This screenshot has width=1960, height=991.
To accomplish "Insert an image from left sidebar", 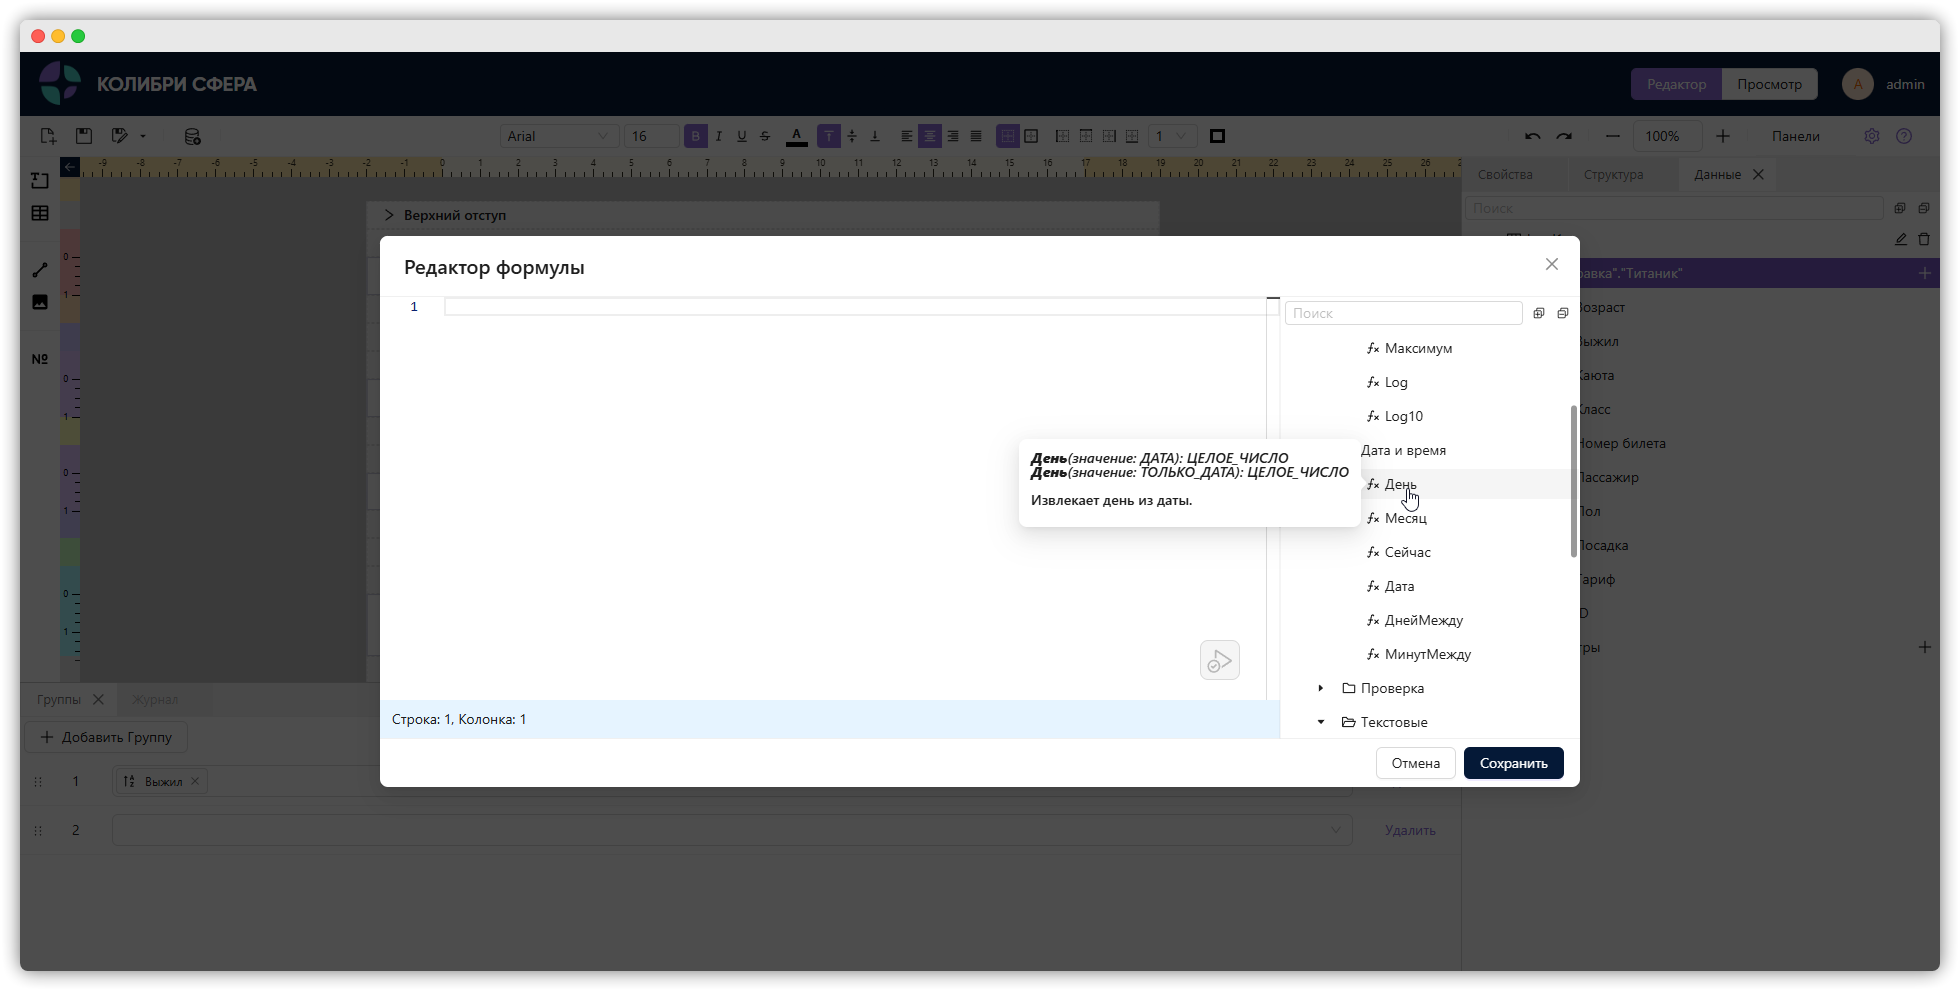I will click(40, 302).
